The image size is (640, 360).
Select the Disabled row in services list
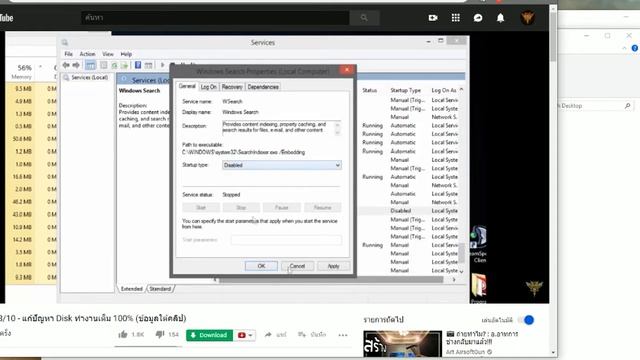(409, 211)
